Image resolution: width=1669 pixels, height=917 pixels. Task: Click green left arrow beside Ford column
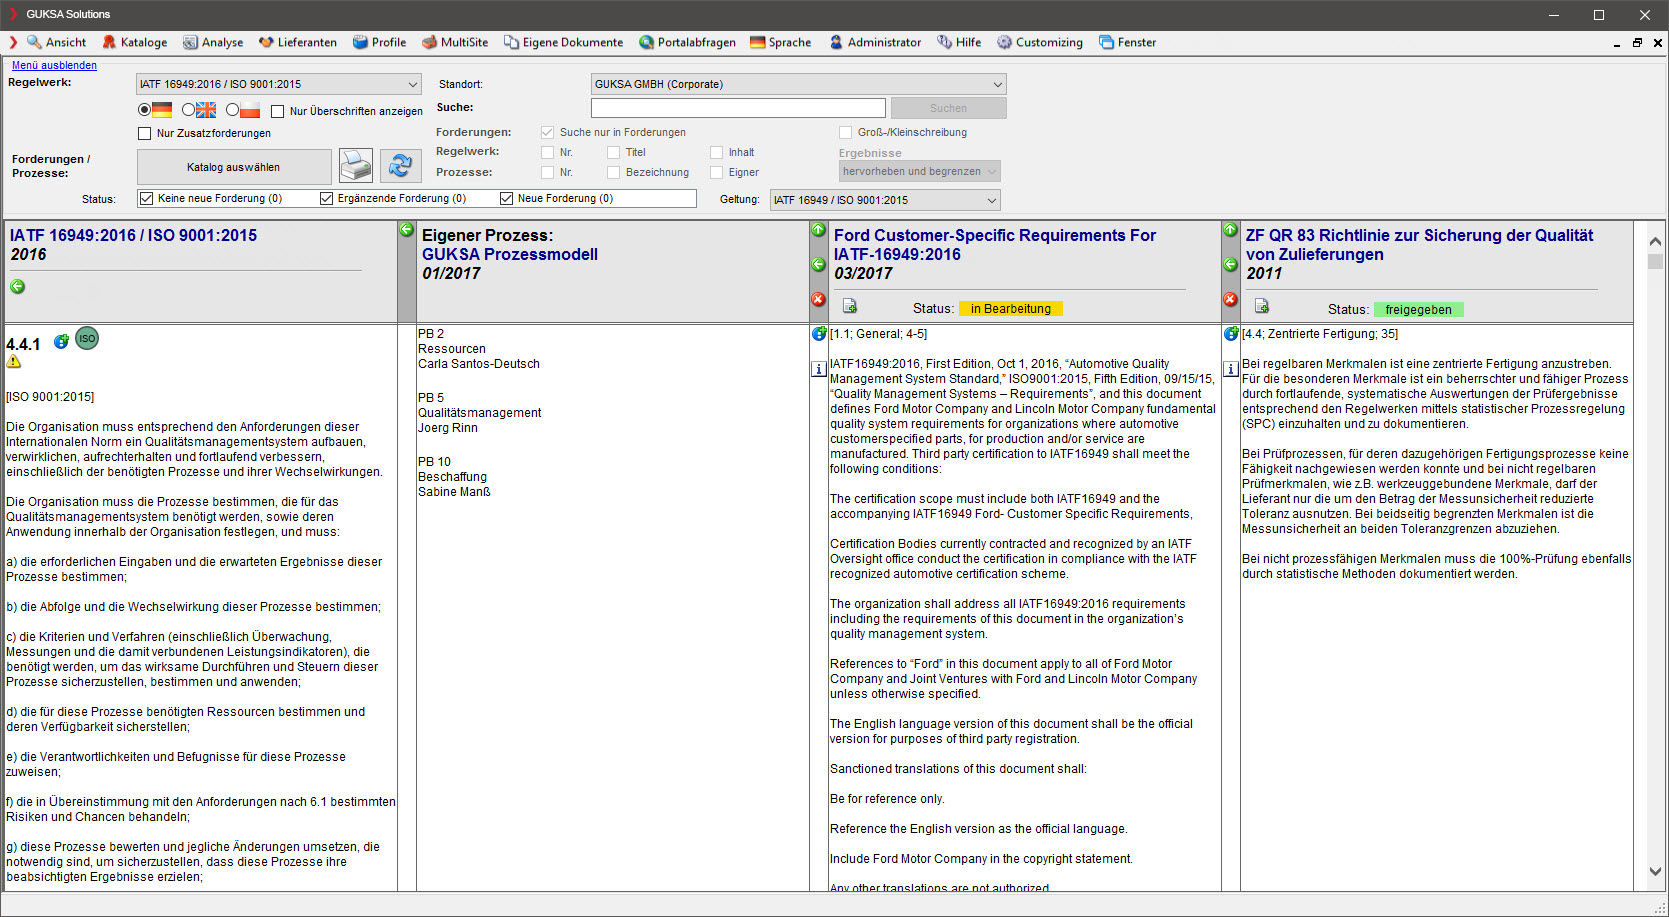coord(818,265)
